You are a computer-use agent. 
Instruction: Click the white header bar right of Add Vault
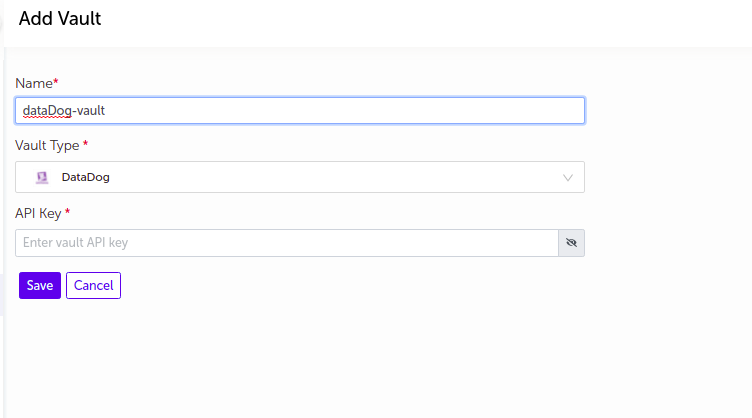point(427,23)
